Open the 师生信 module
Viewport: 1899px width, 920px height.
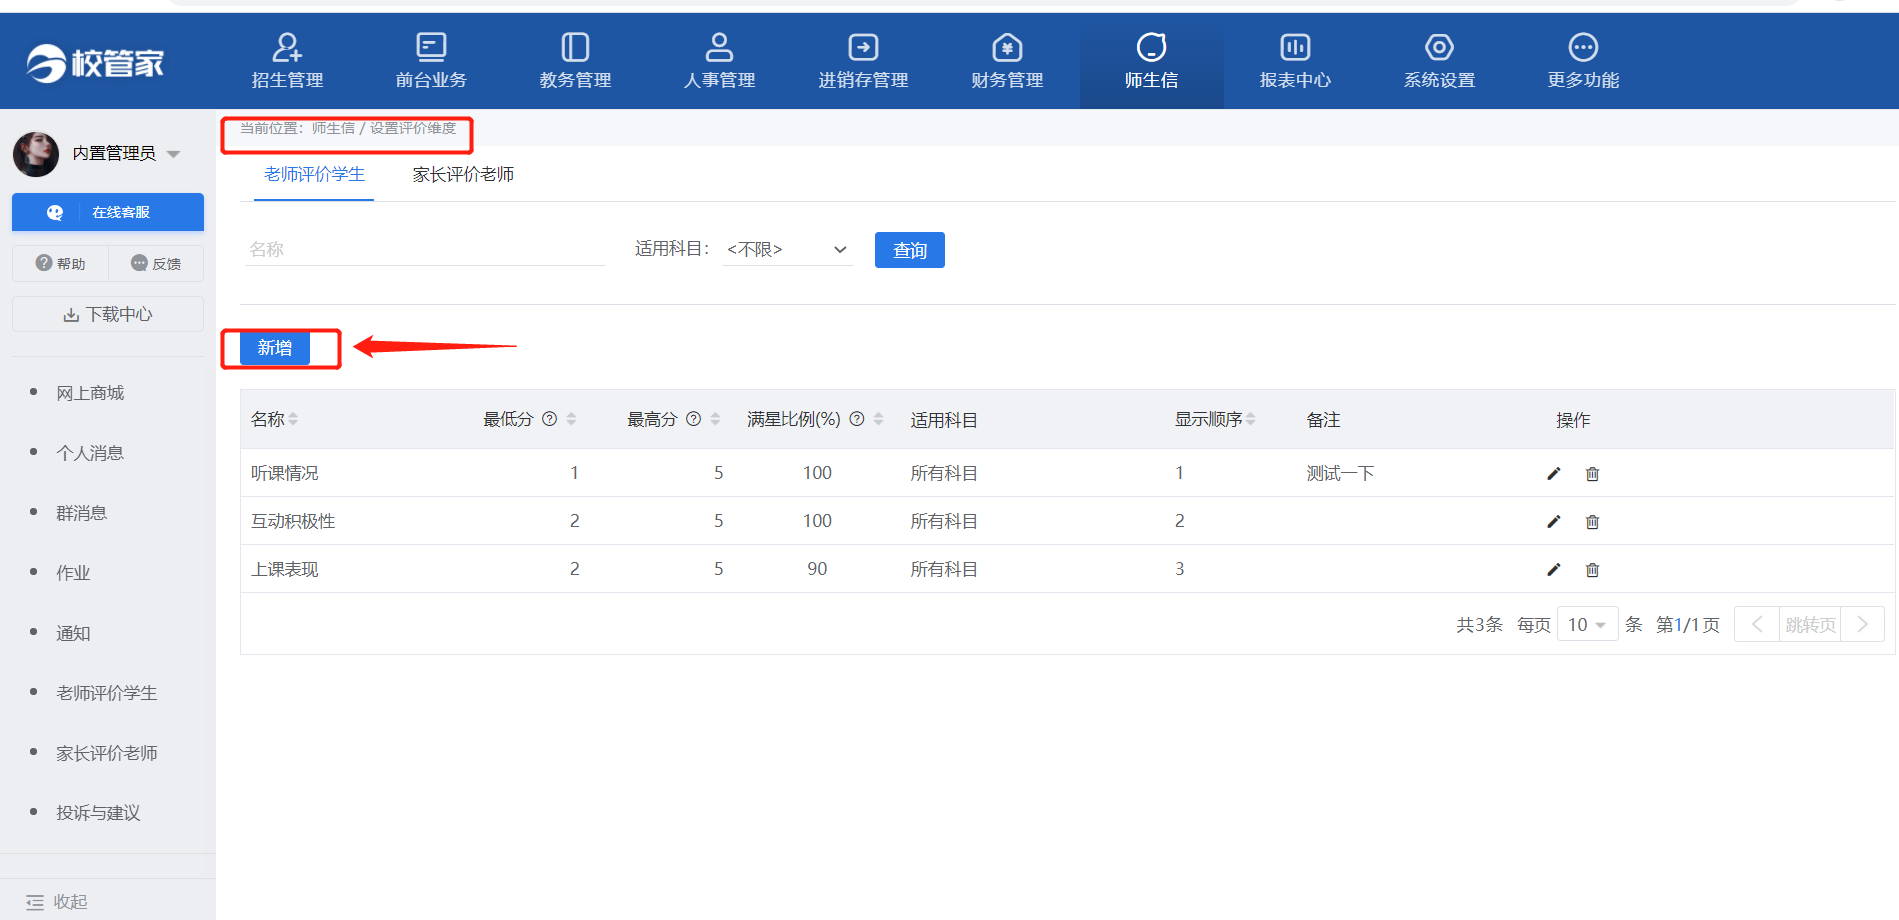point(1151,61)
